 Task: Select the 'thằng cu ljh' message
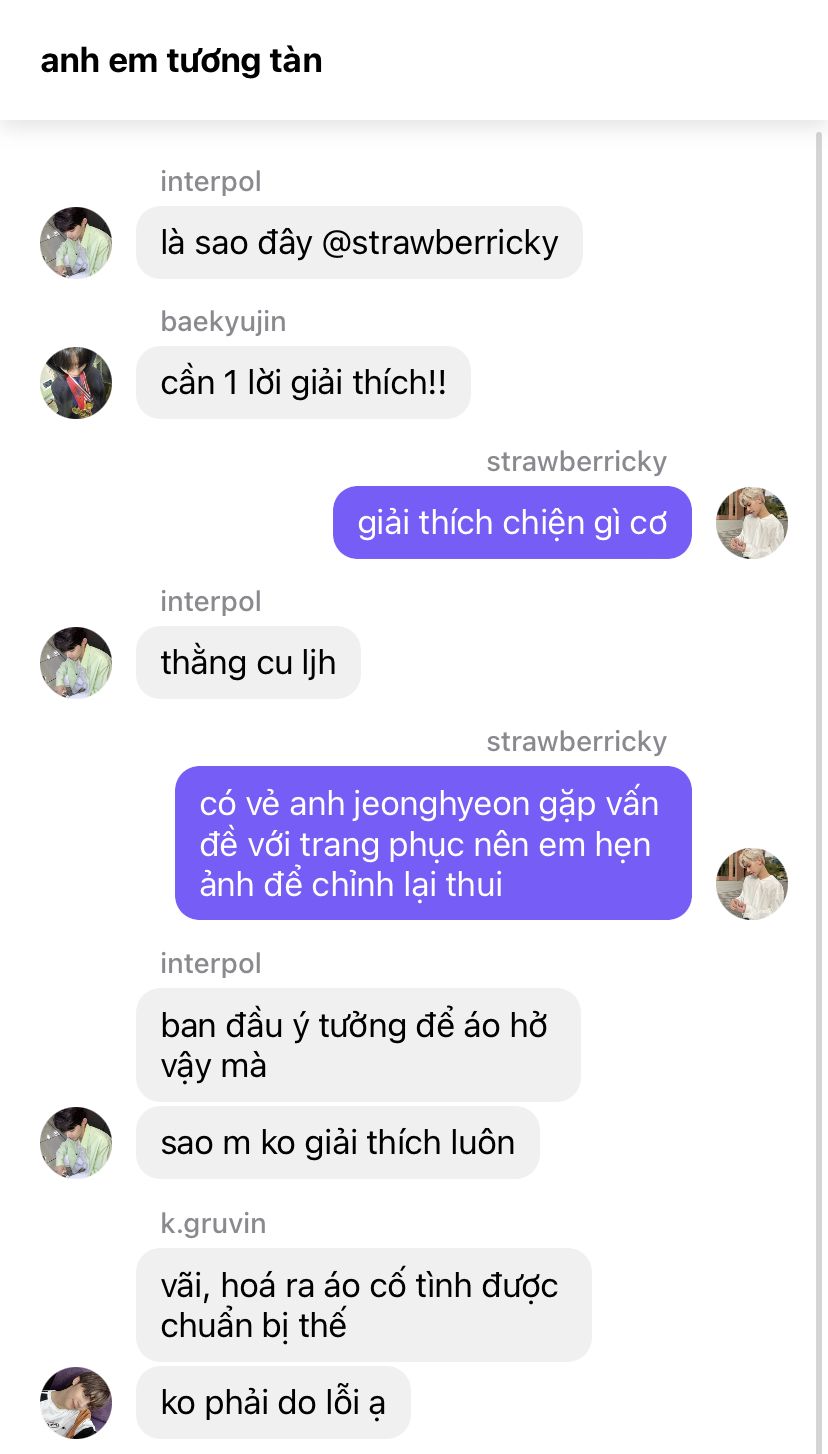[248, 662]
